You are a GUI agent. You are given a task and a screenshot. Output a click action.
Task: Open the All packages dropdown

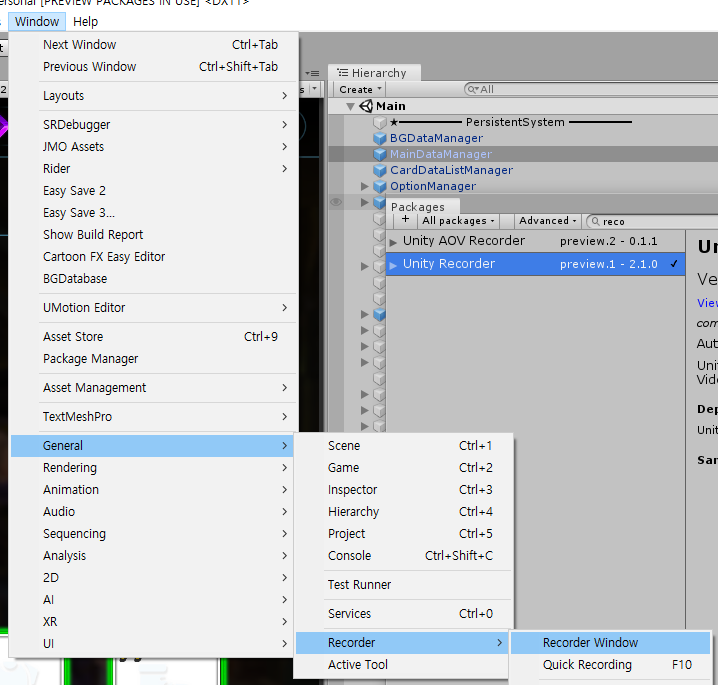tap(458, 221)
